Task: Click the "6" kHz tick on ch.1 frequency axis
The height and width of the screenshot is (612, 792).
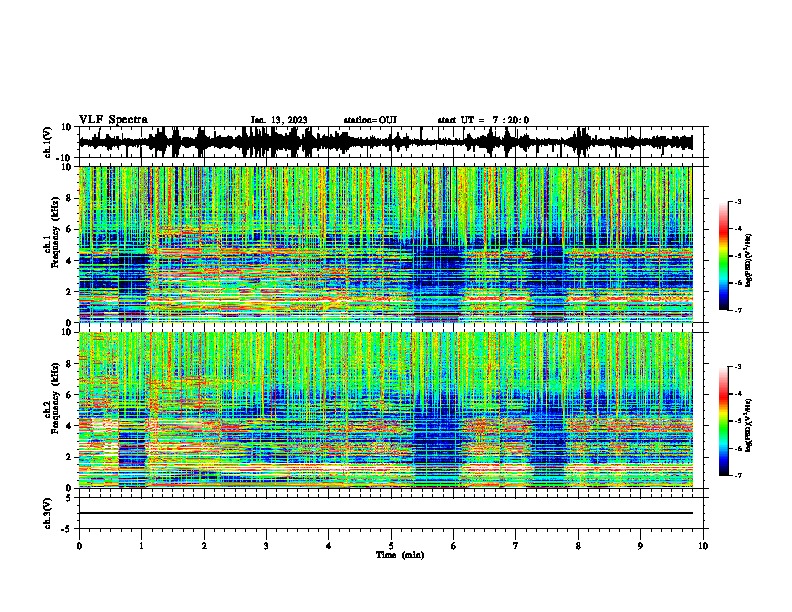Action: point(70,229)
